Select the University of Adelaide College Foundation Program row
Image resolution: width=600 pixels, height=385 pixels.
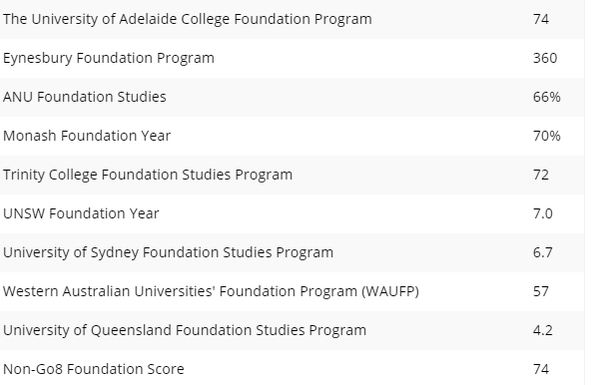[x=292, y=19]
